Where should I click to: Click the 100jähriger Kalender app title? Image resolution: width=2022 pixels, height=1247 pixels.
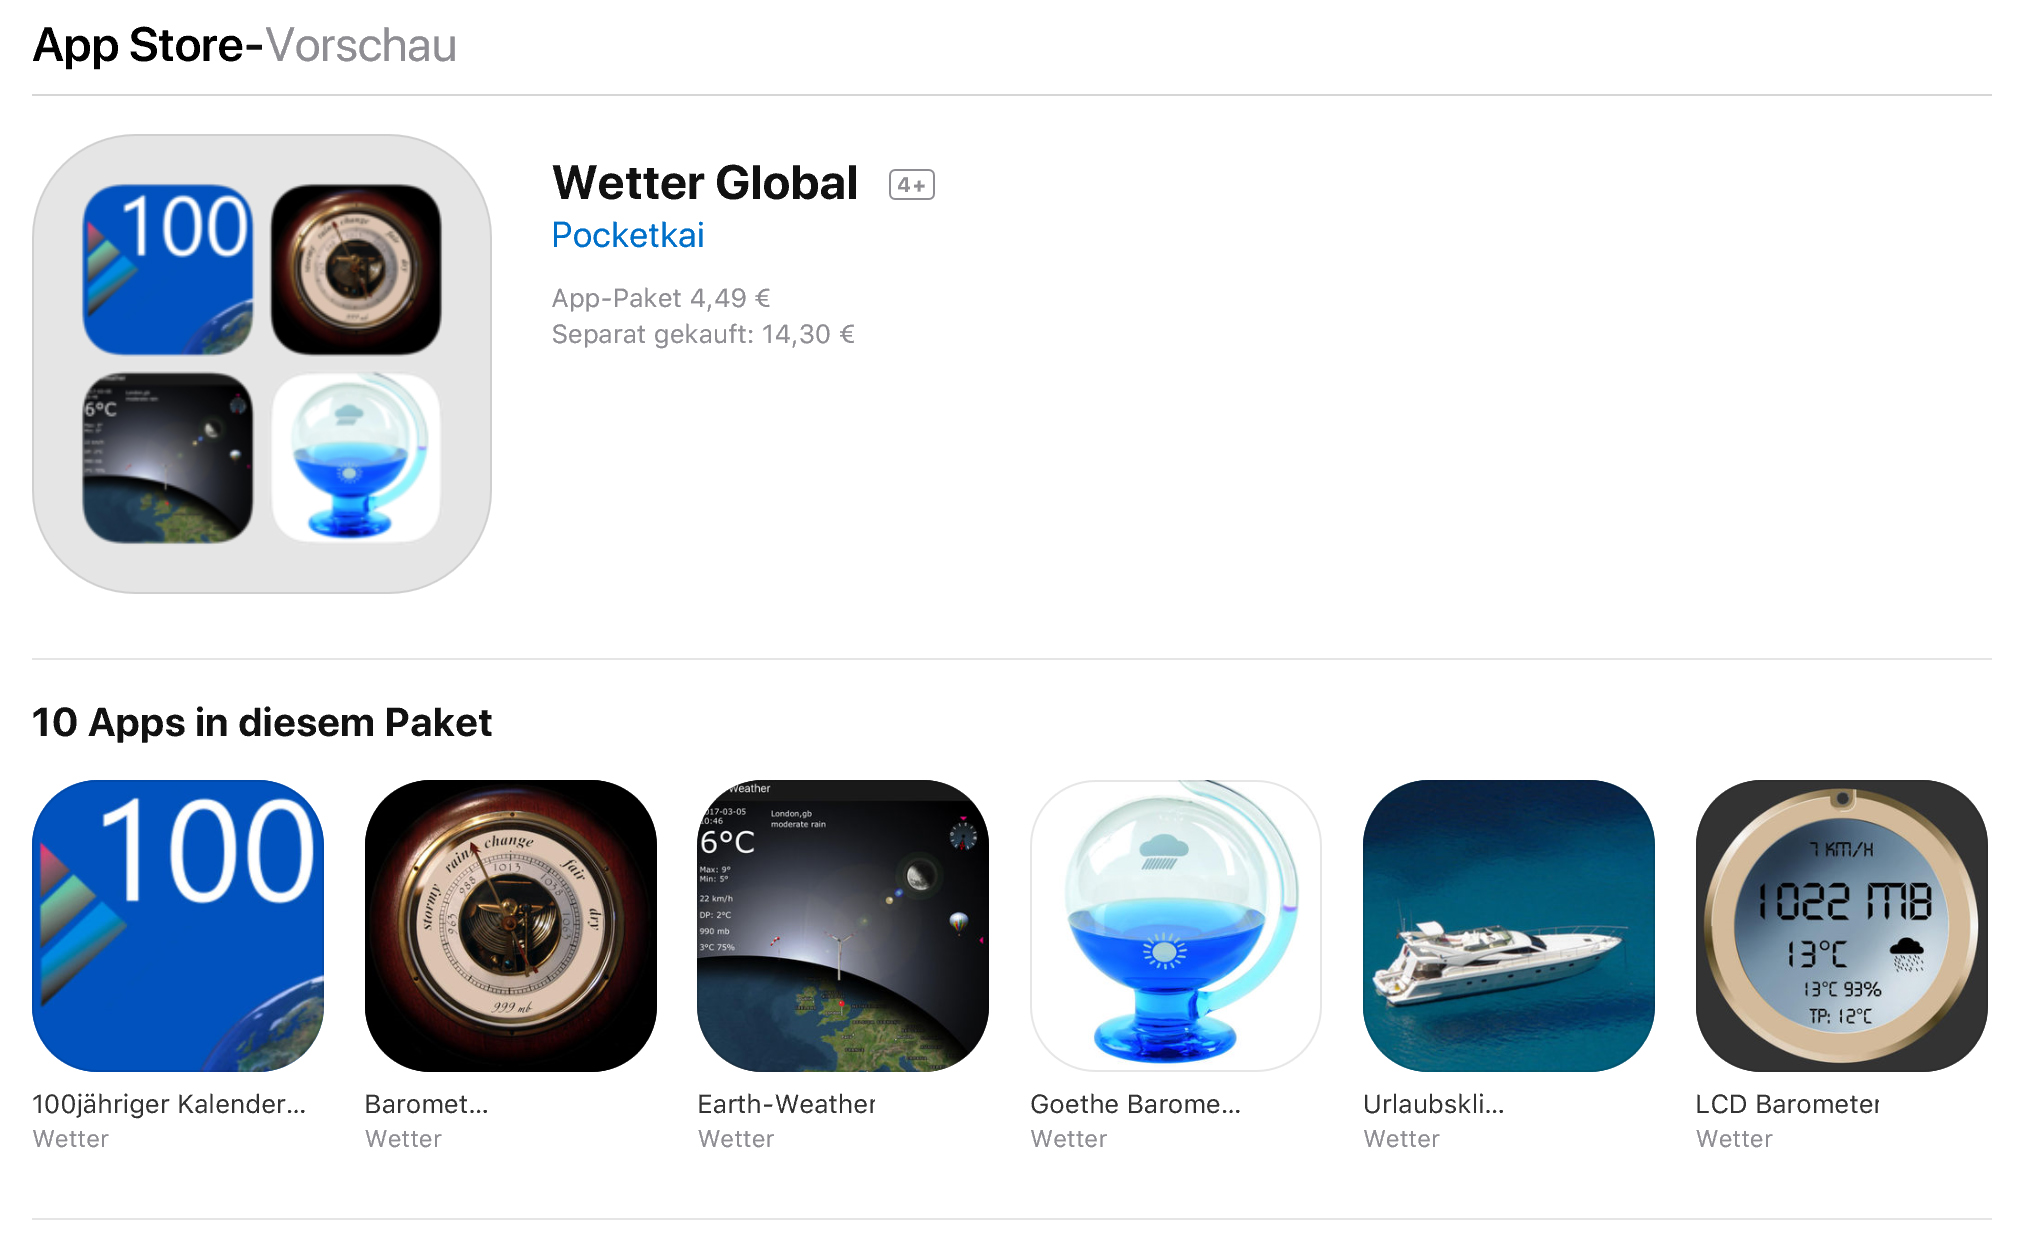click(x=169, y=1104)
